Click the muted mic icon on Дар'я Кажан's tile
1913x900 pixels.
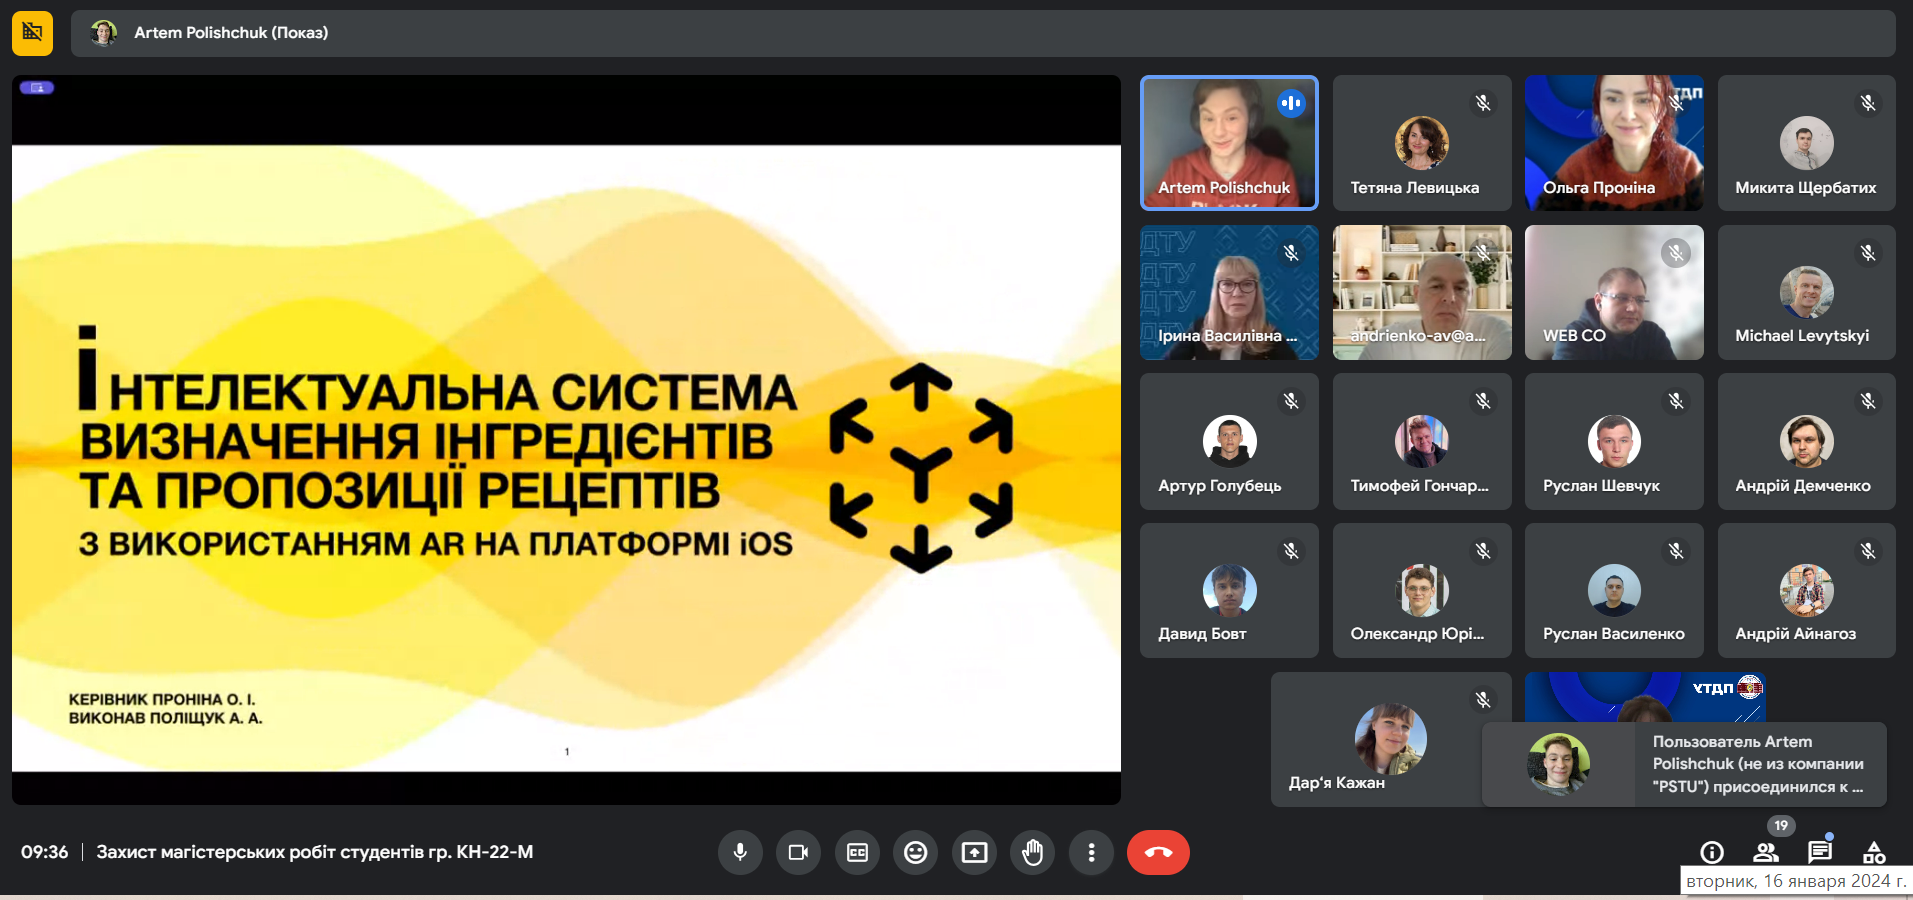1483,700
